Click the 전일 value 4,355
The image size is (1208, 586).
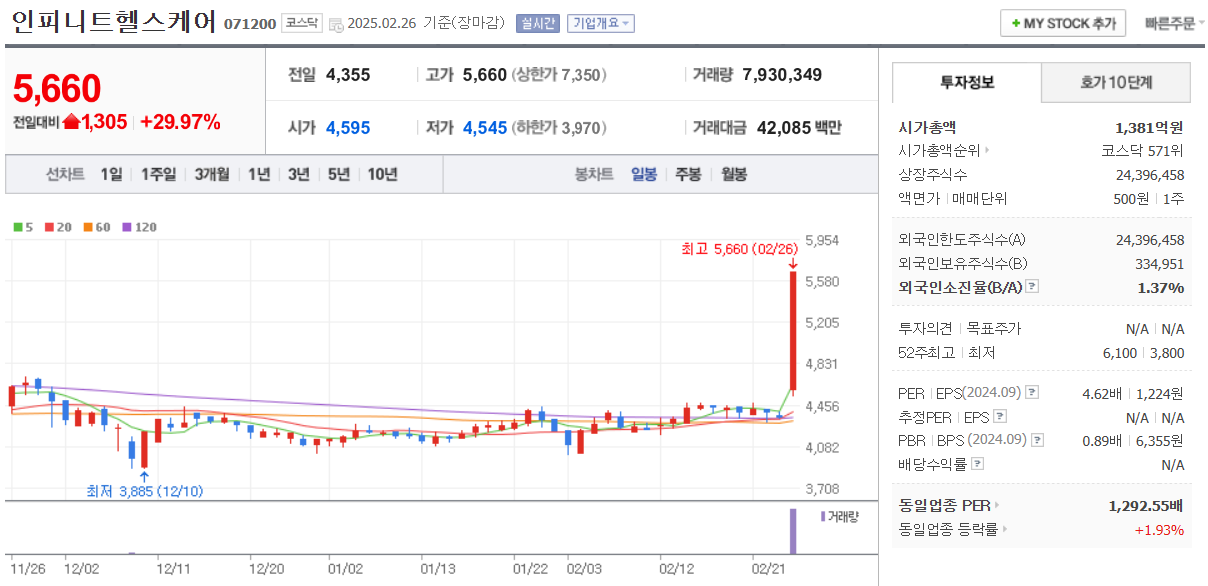pyautogui.click(x=348, y=75)
